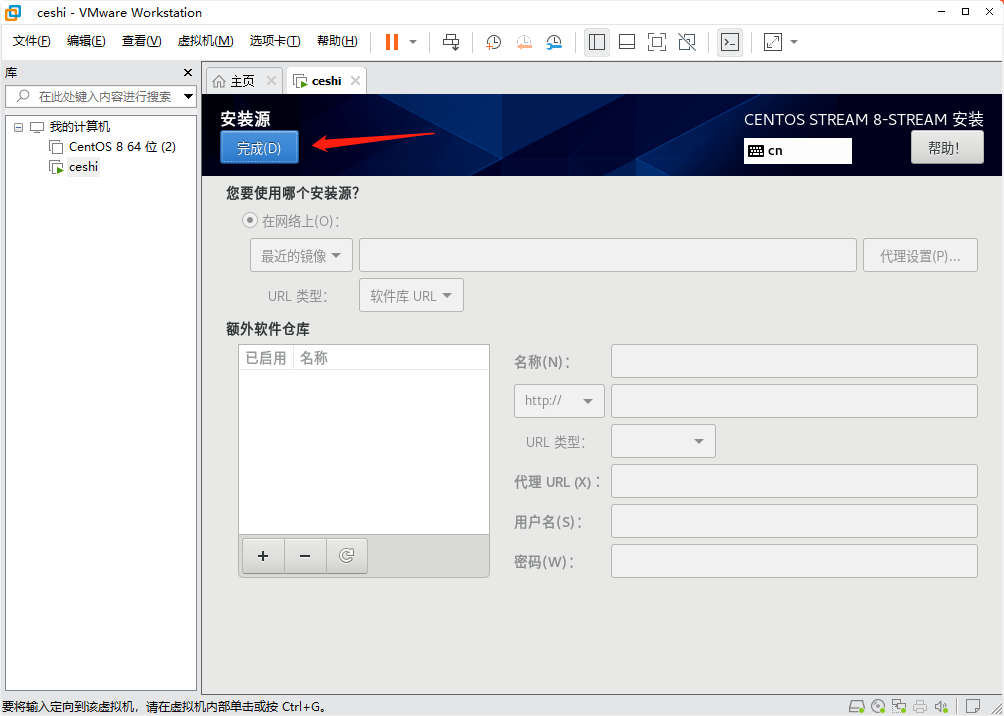Click the 用户名(S) input field
Viewport: 1004px width, 716px height.
(x=794, y=521)
